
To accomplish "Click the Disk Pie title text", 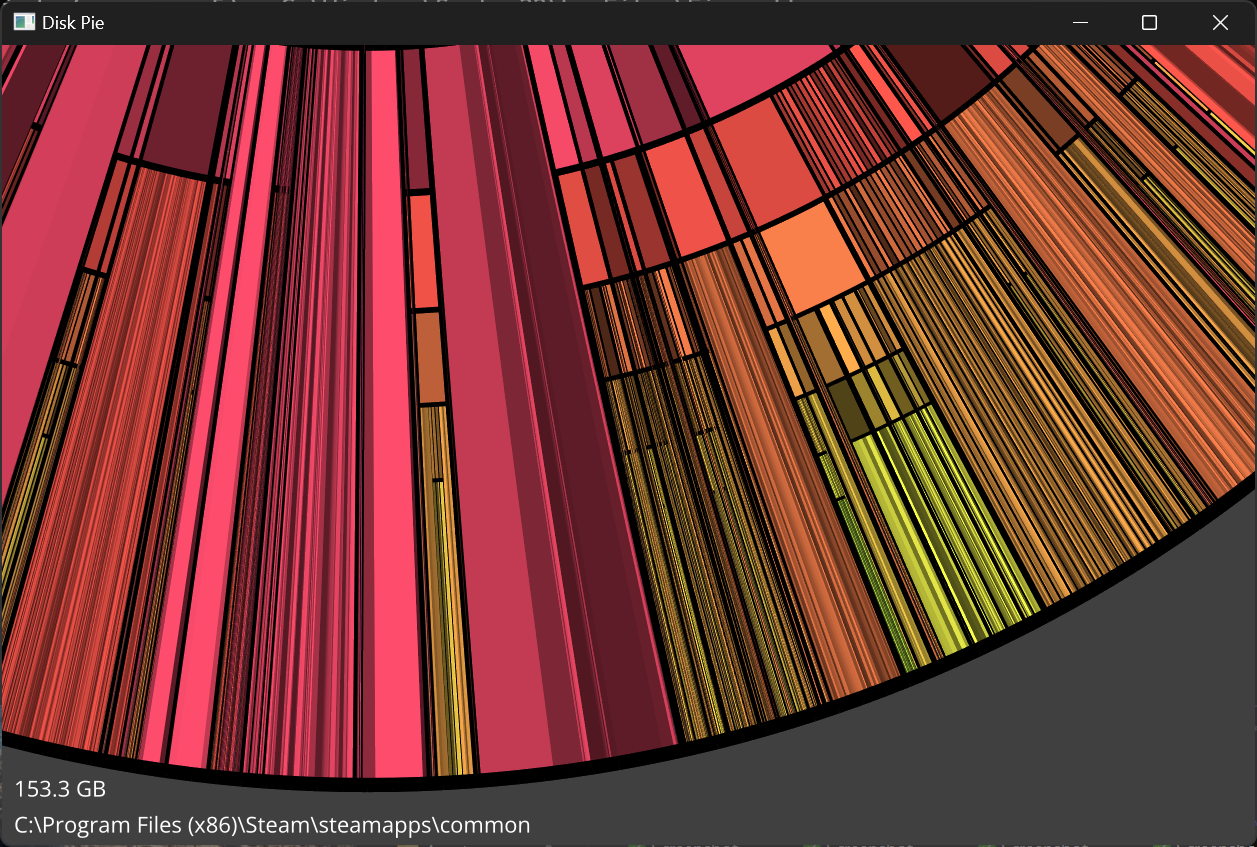I will point(73,22).
